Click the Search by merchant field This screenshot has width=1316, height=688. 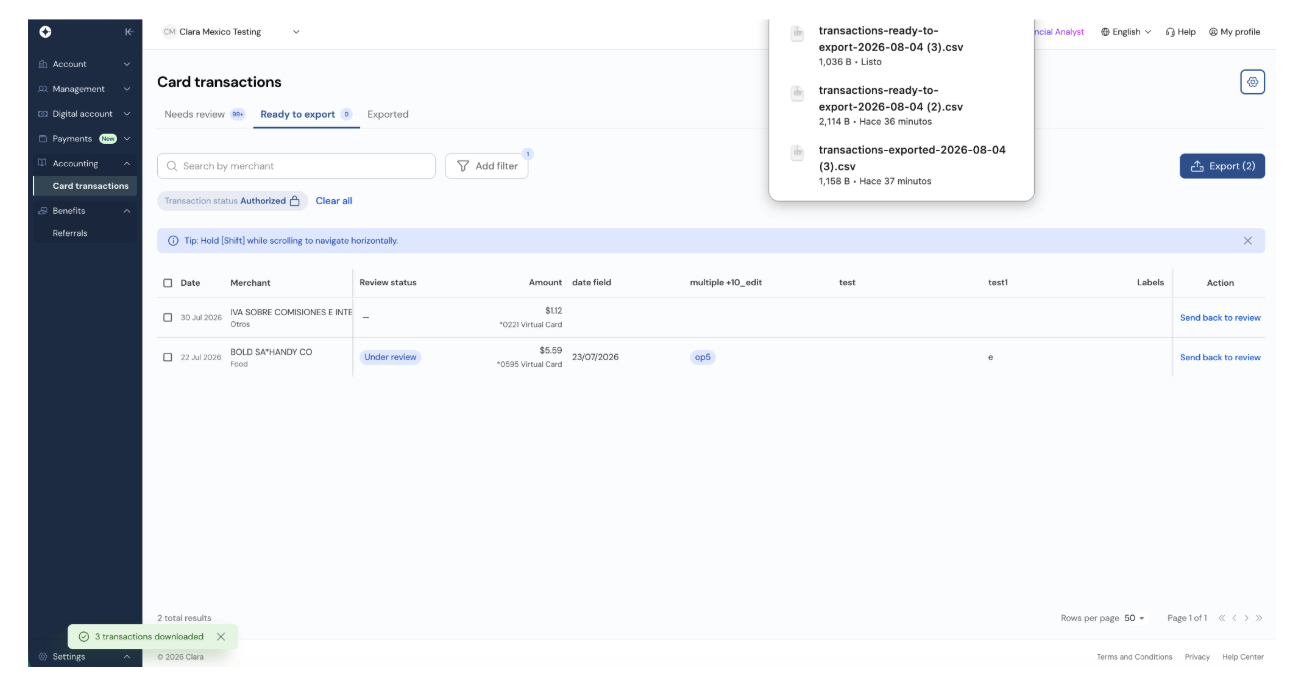coord(296,166)
